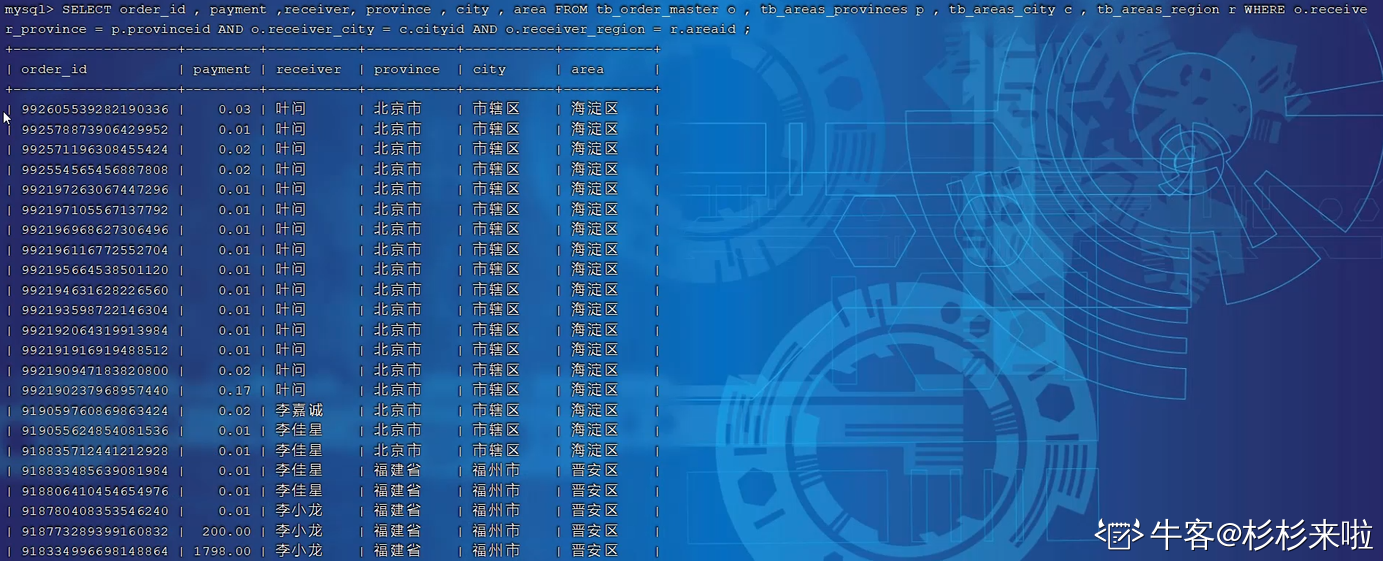Screen dimensions: 1383x561
Task: Click payment 0.02 in order 992190947183820800 row
Action: tap(235, 370)
